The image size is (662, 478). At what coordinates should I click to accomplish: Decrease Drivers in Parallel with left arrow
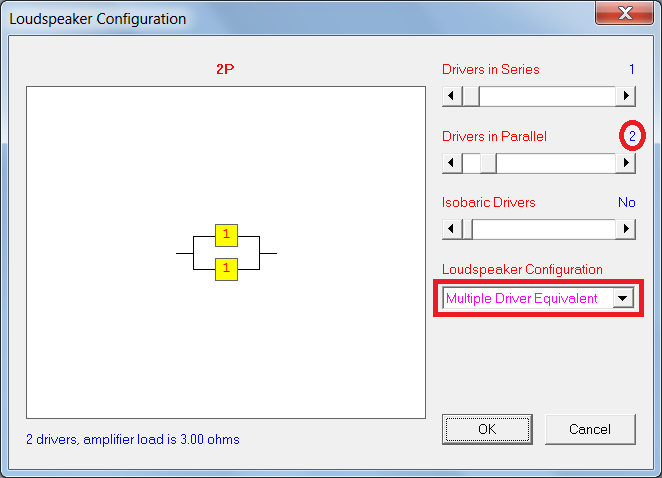click(x=452, y=163)
